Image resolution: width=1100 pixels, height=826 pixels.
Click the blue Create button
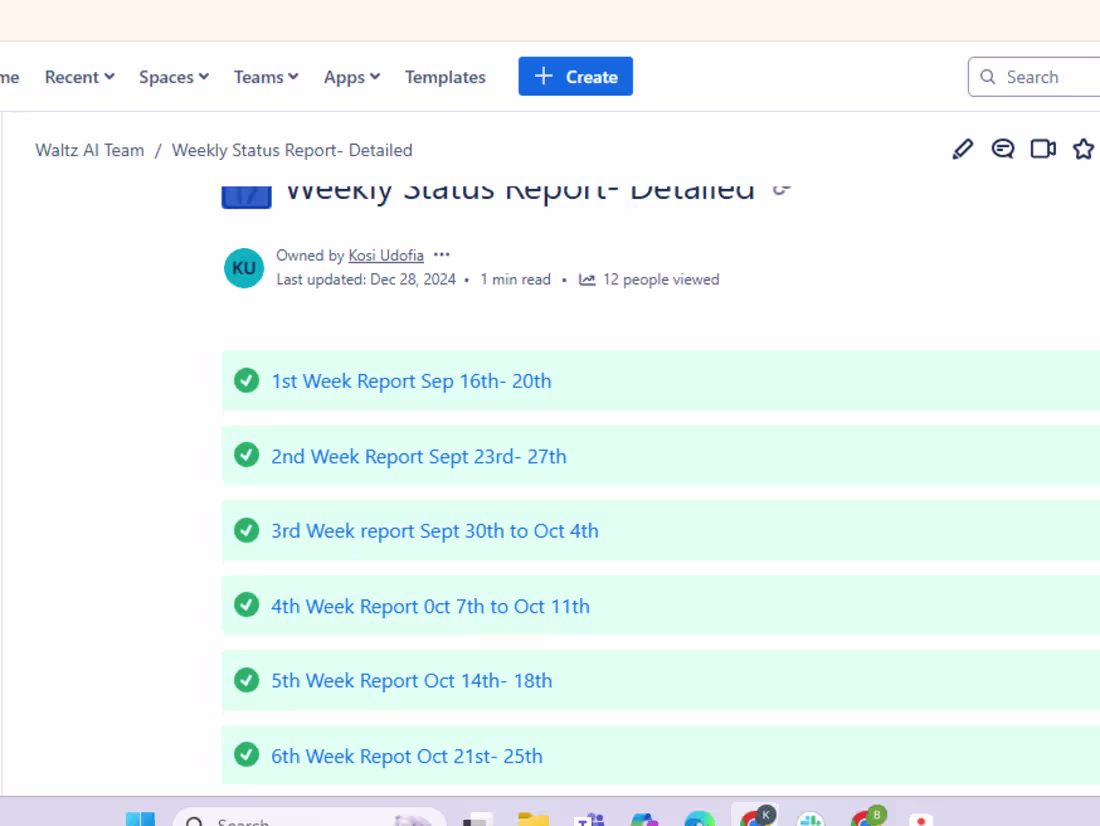coord(575,76)
